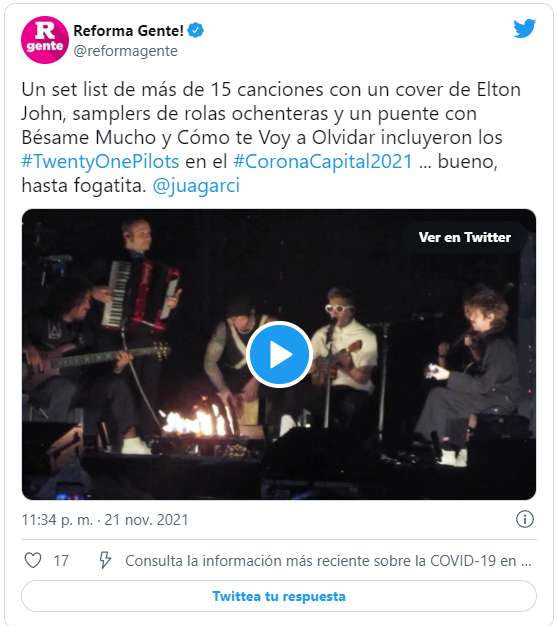Open the Reforma Gente! account name
This screenshot has height=626, width=557.
click(128, 30)
